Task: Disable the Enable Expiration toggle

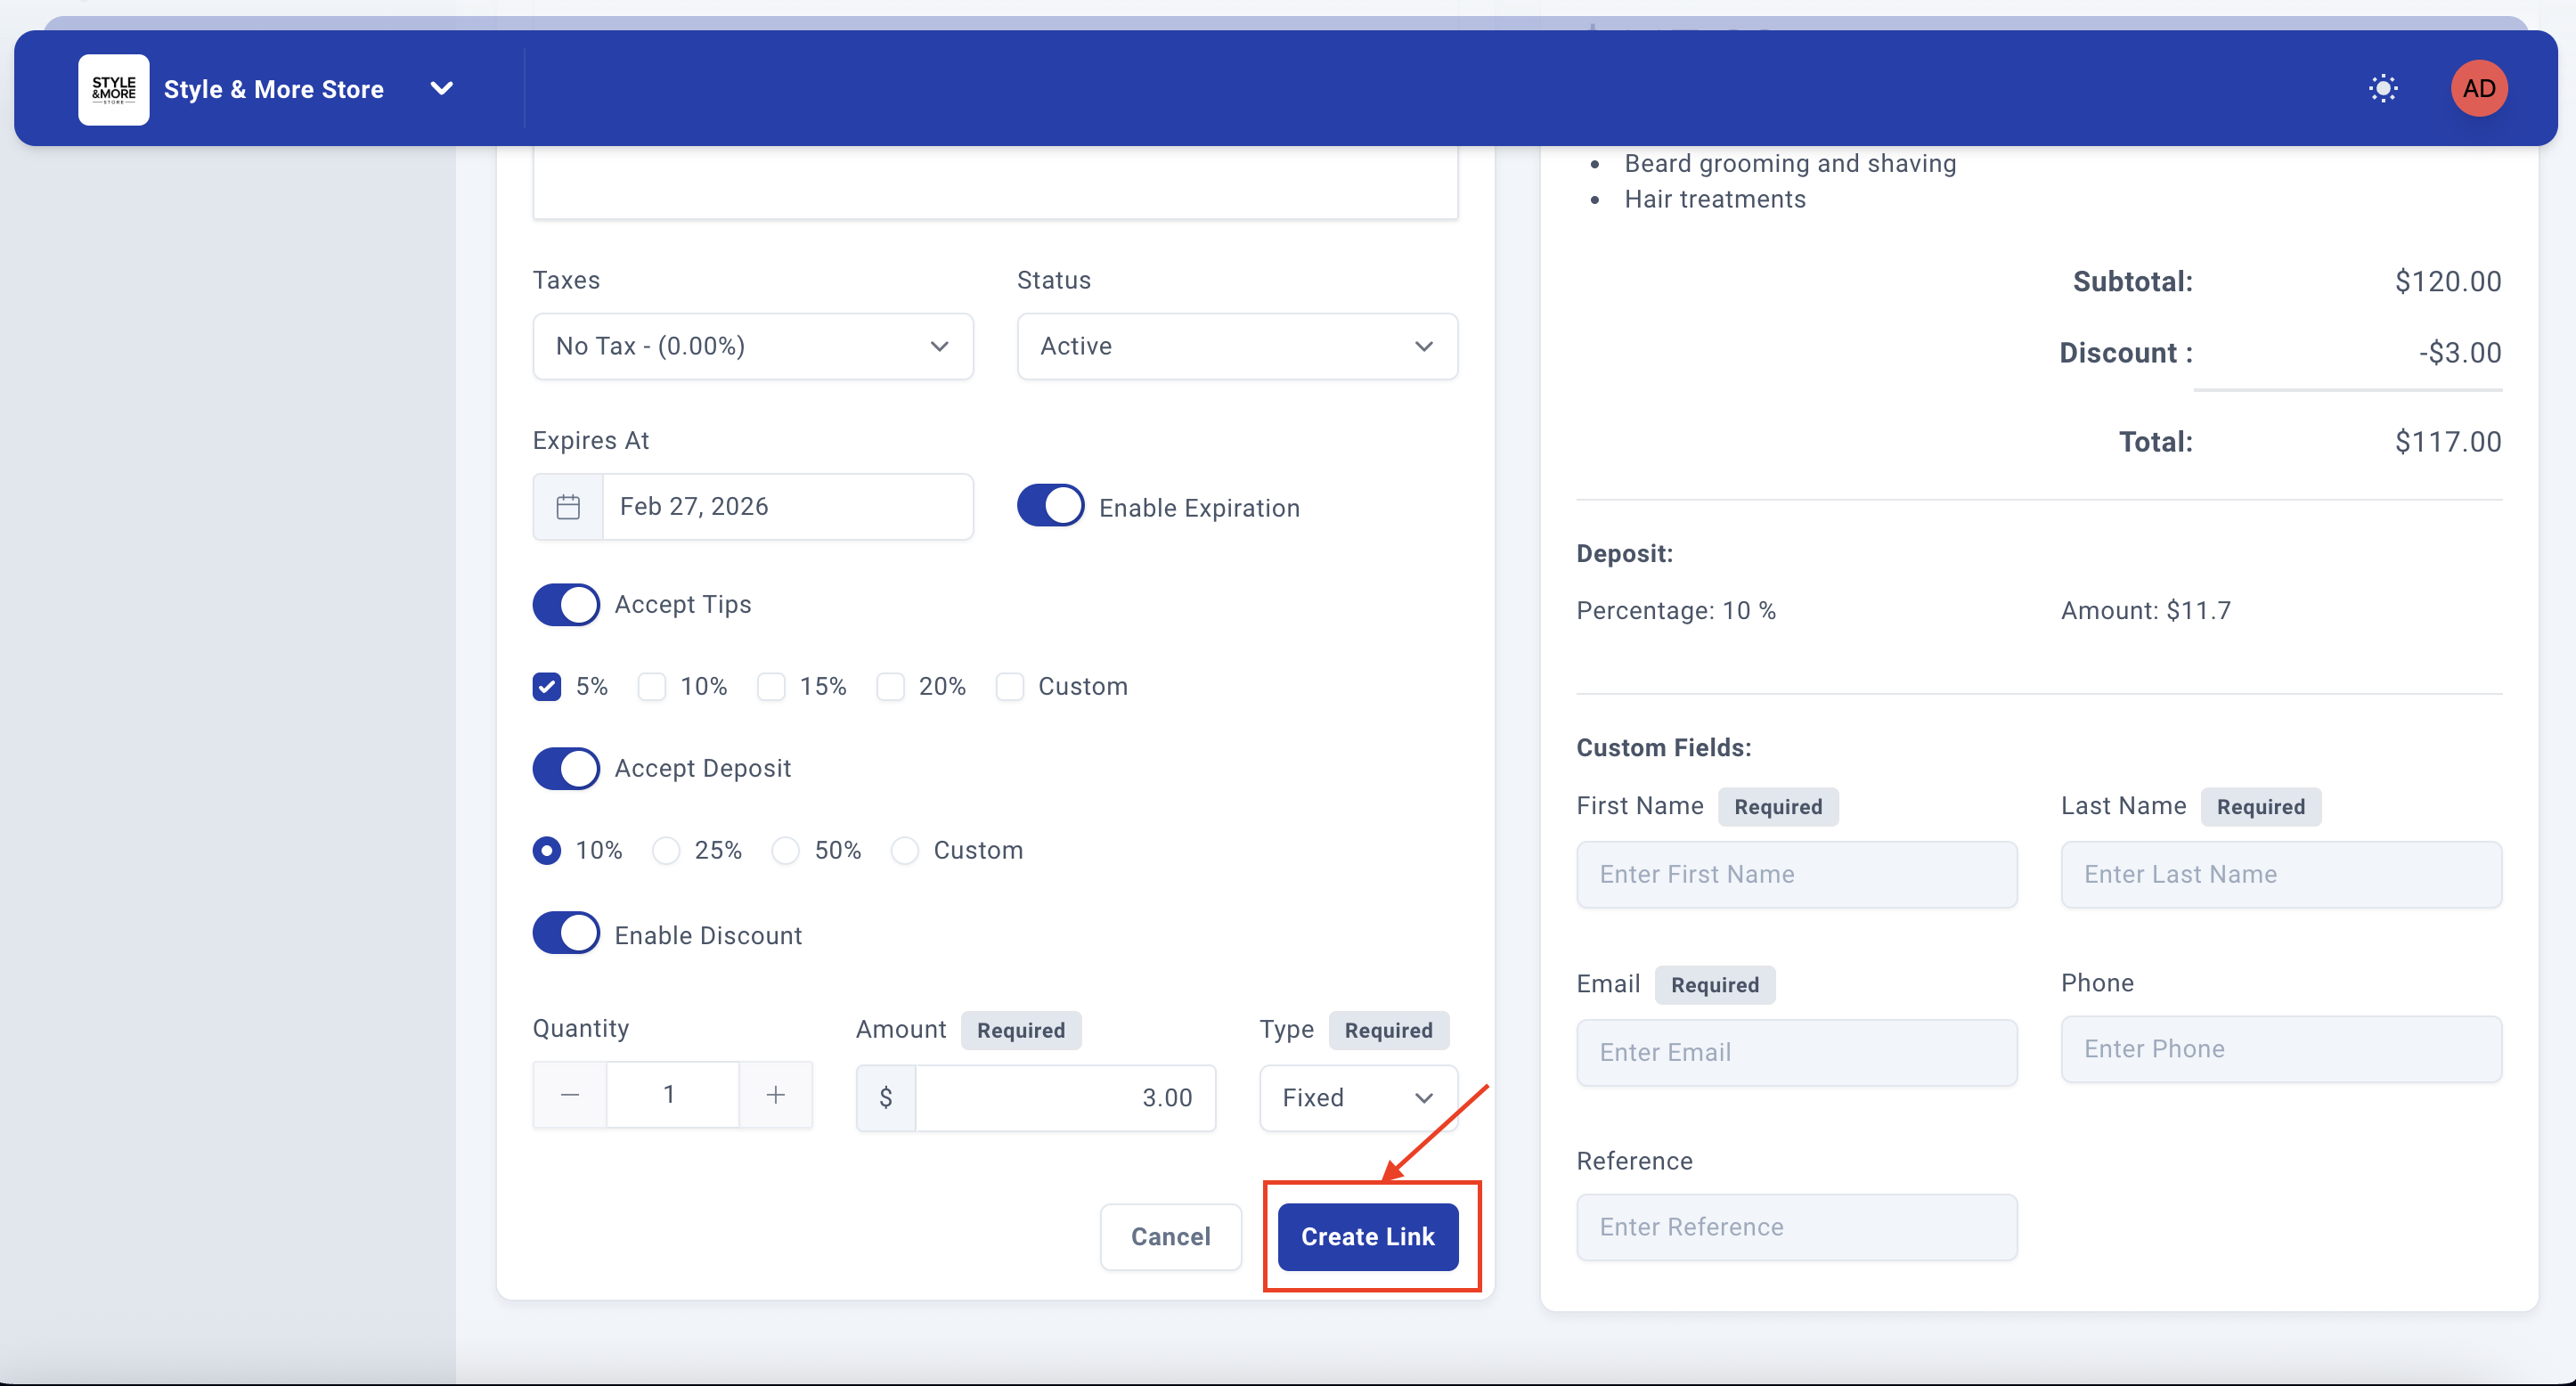Action: (x=1050, y=506)
